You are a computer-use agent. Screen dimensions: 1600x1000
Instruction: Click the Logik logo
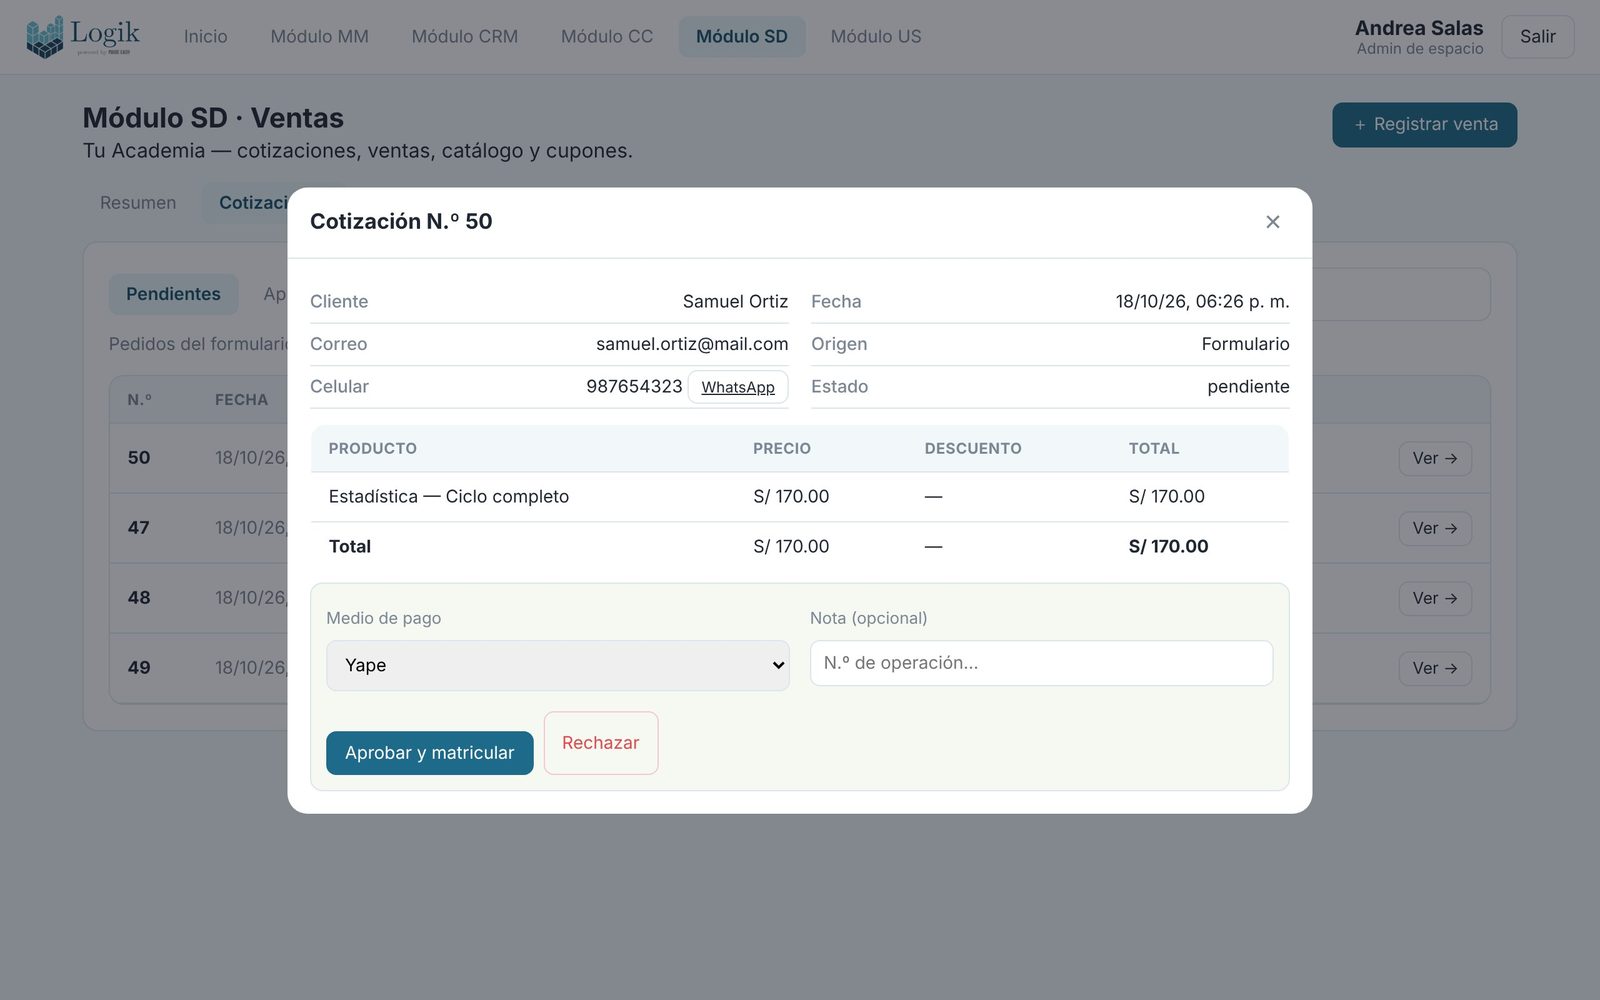(83, 36)
